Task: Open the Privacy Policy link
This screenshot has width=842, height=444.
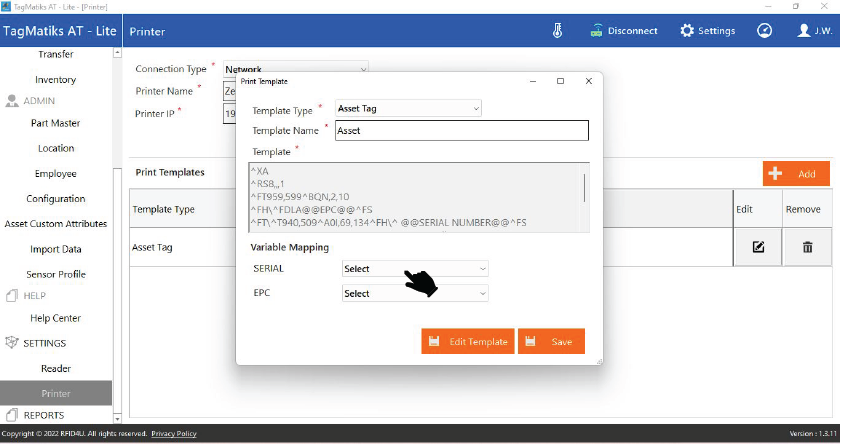Action: [174, 434]
